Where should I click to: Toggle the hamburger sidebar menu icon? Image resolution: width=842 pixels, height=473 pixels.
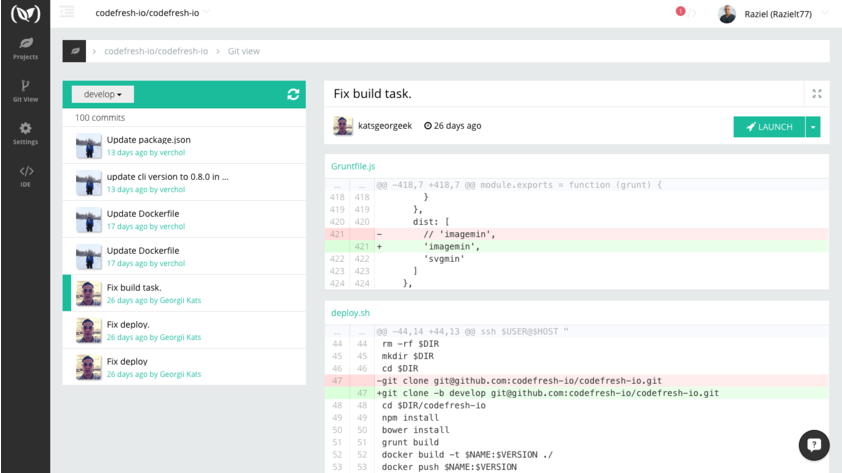tap(67, 11)
